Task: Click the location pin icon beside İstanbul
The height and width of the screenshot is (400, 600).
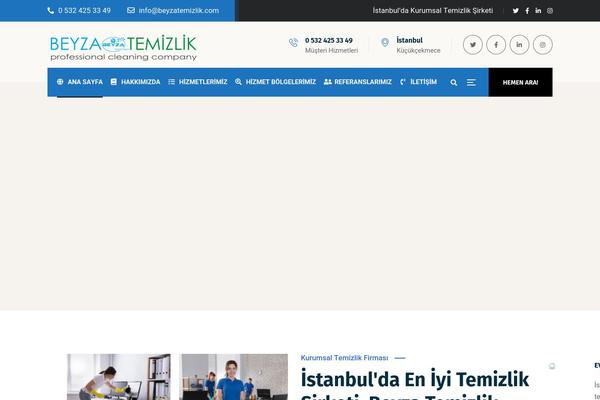Action: point(385,42)
